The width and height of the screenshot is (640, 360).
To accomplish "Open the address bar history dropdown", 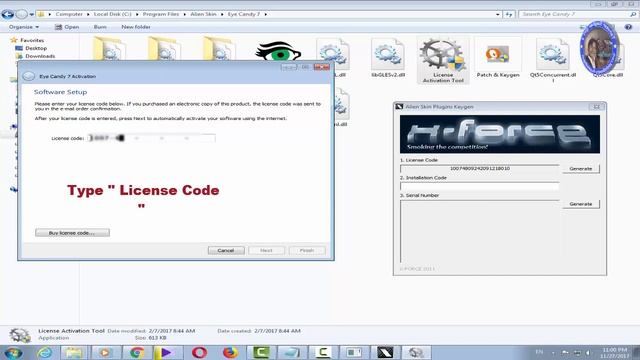I will click(498, 14).
